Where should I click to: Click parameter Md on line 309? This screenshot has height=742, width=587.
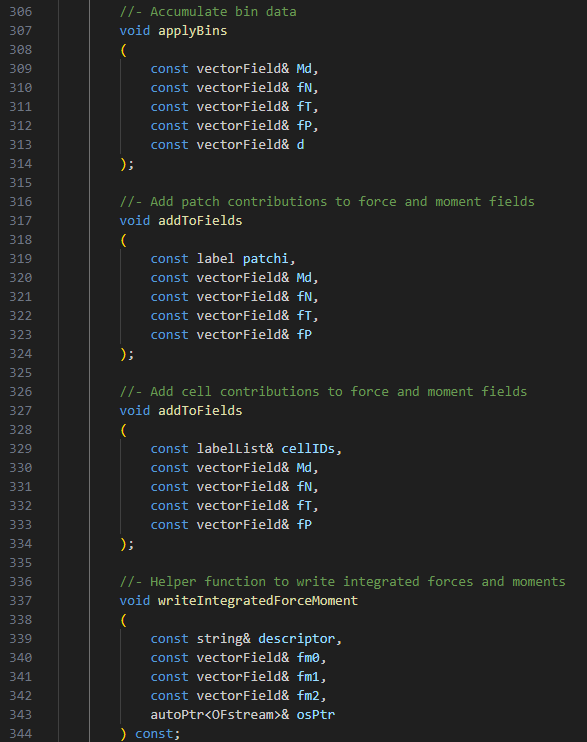pos(304,69)
